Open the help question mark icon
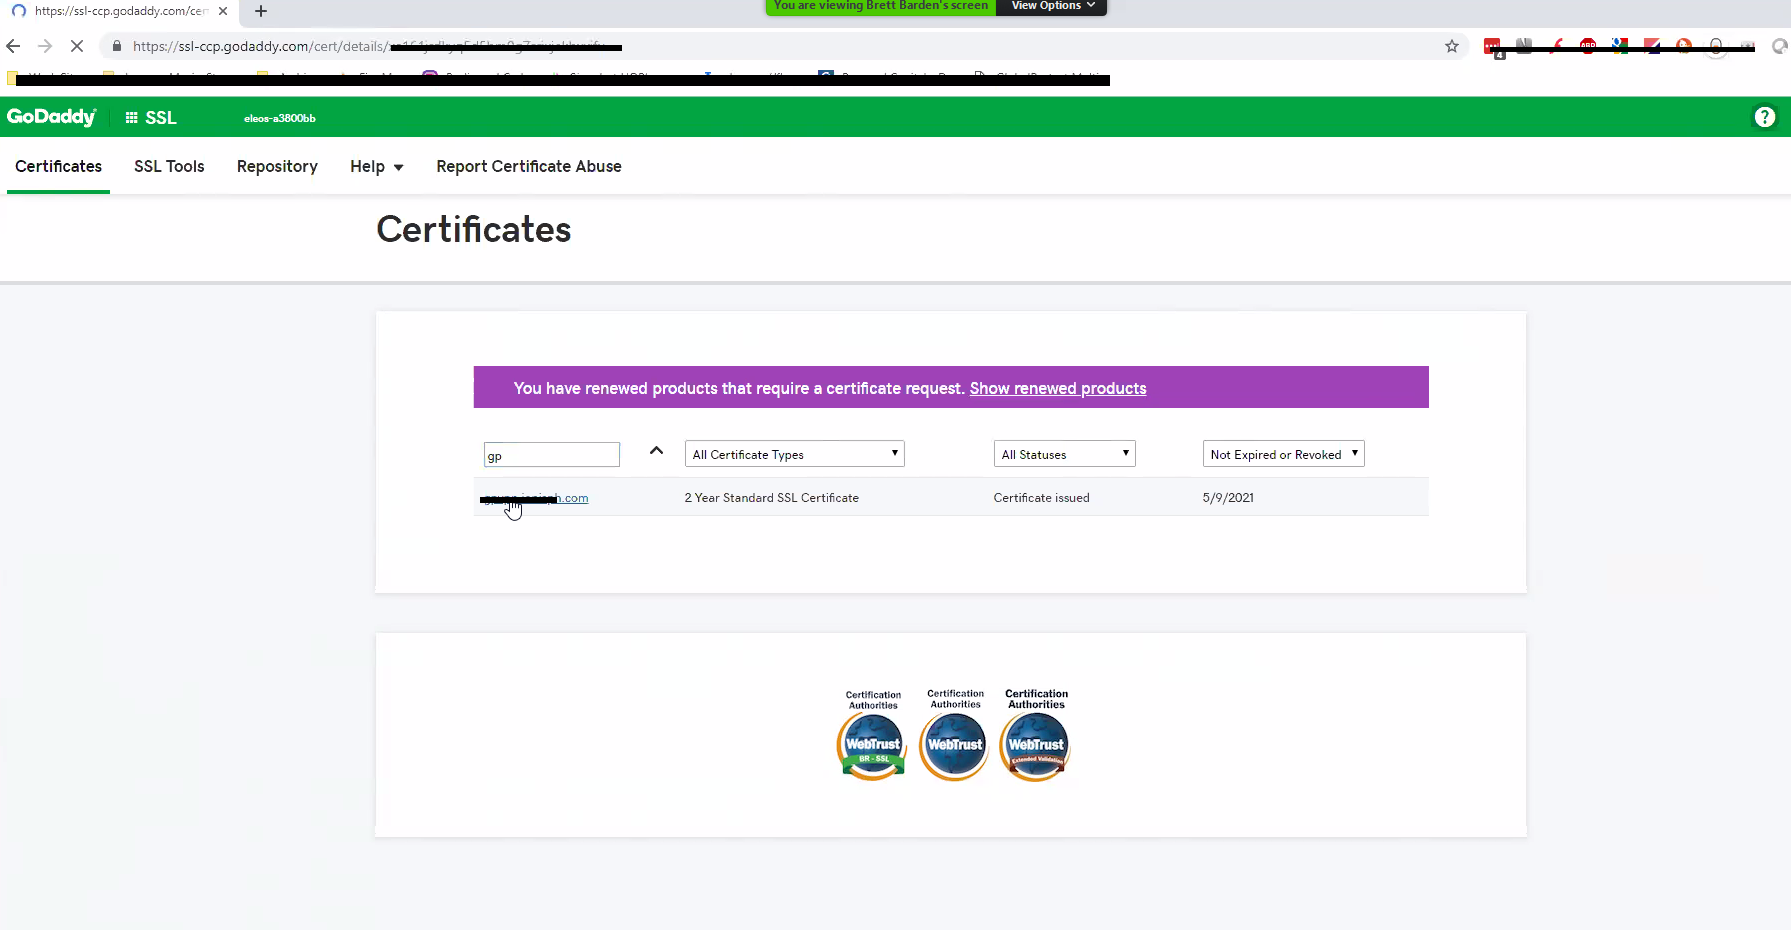The width and height of the screenshot is (1791, 930). click(x=1764, y=117)
